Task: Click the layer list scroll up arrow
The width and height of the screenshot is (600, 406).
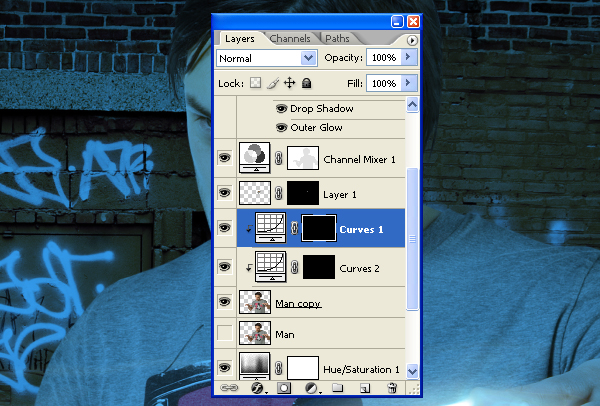Action: (412, 104)
